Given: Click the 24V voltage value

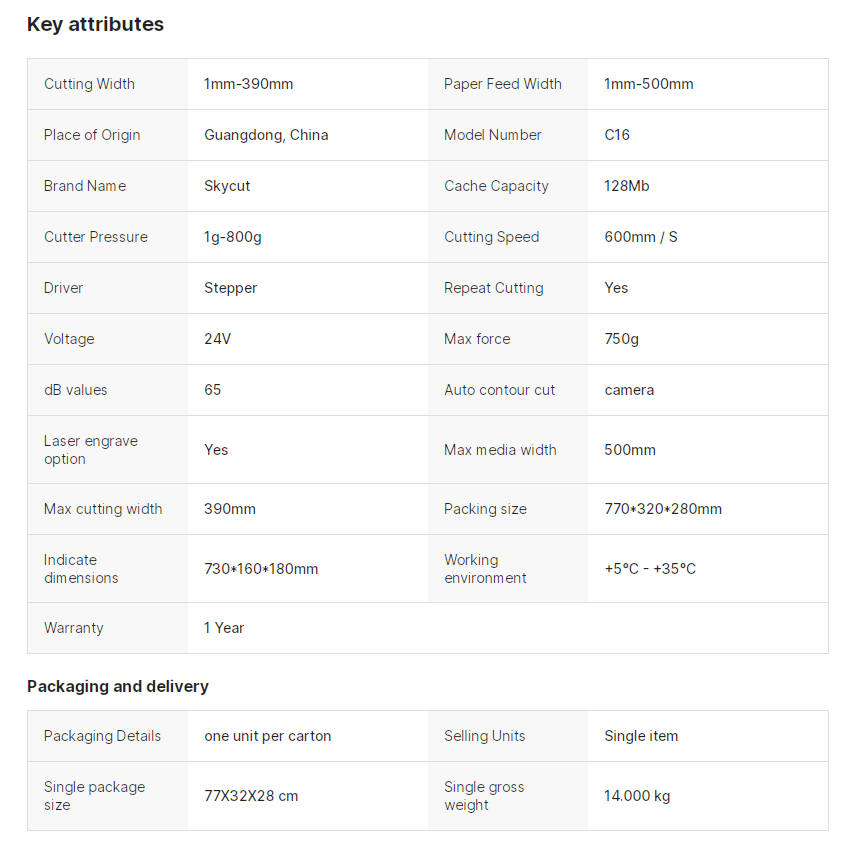Looking at the screenshot, I should coord(218,339).
